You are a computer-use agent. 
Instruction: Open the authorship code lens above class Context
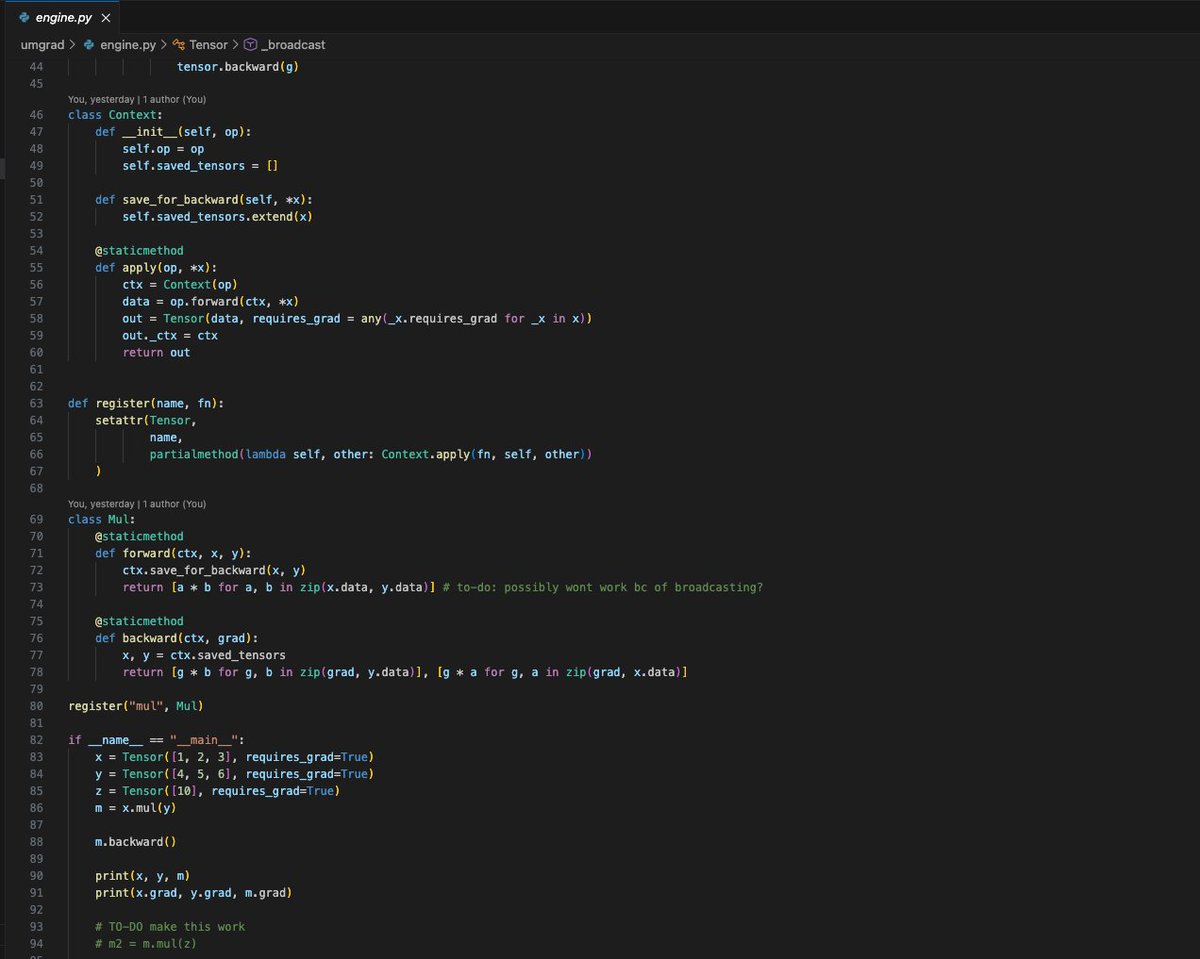137,100
